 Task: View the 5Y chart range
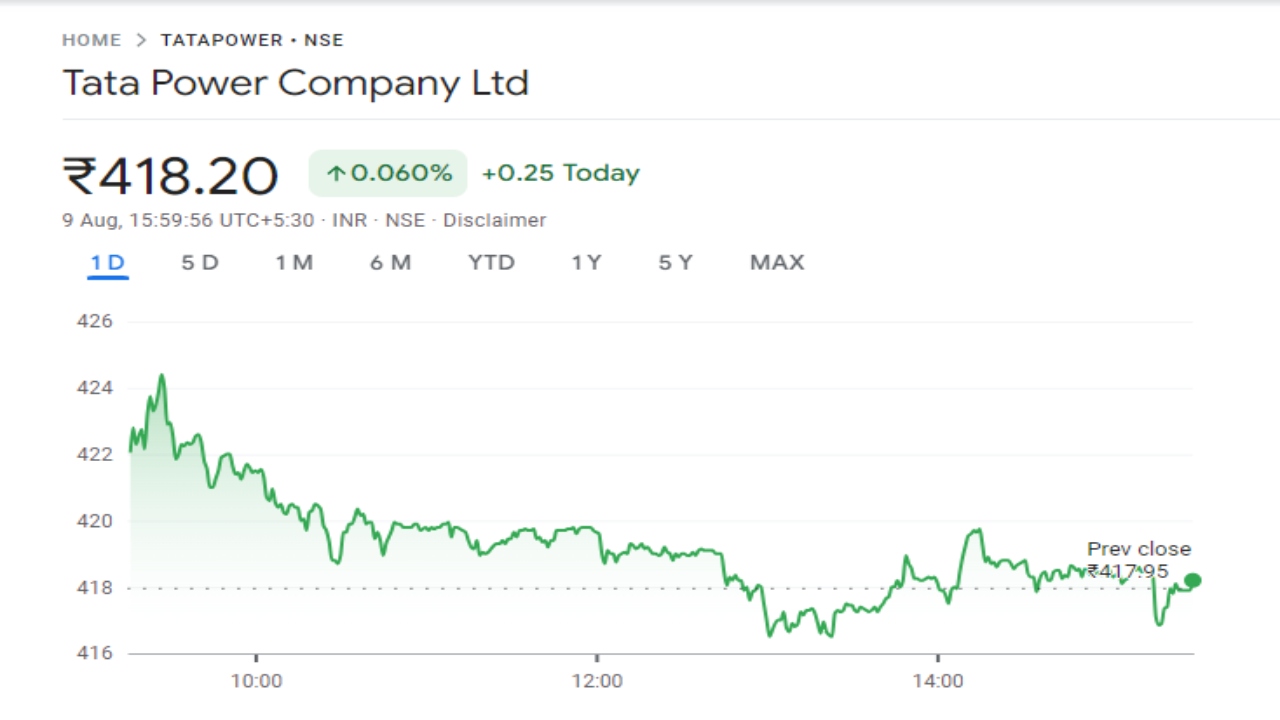[675, 262]
